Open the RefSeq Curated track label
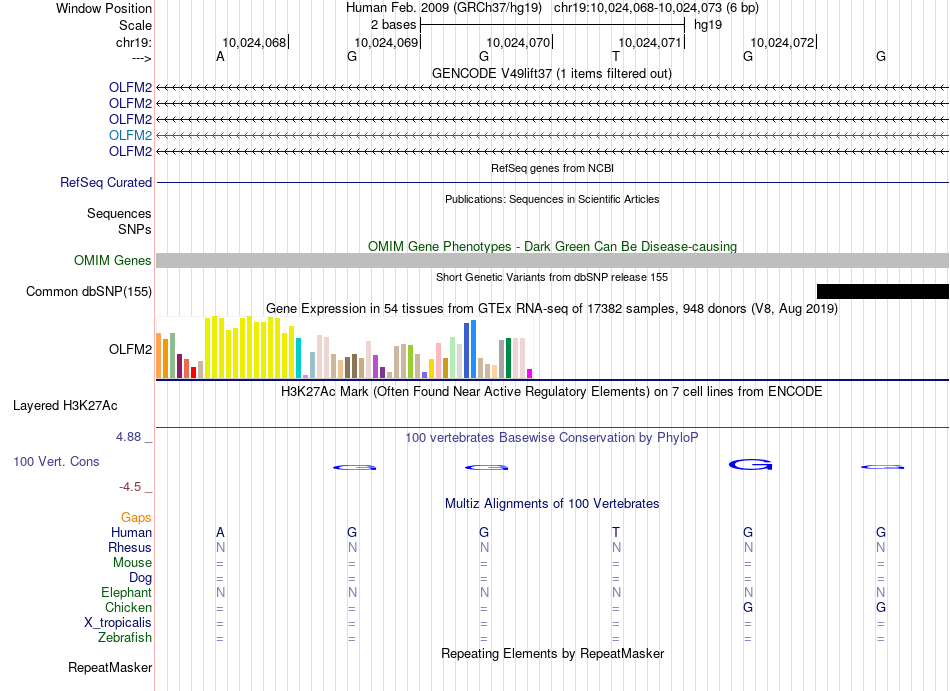 click(x=106, y=182)
